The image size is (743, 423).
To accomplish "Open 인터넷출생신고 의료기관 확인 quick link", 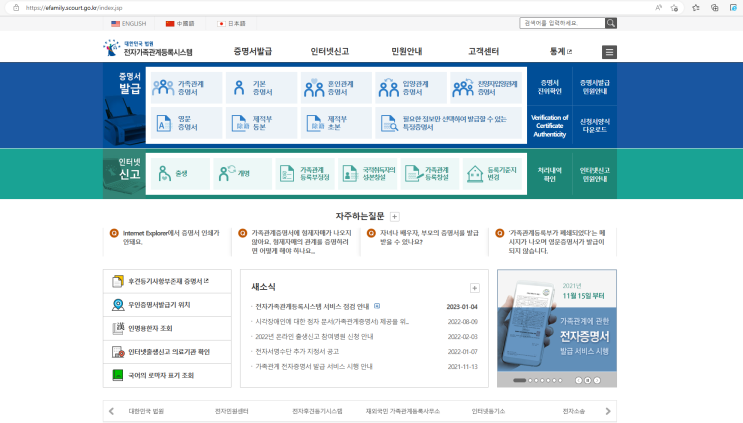I will pos(167,352).
